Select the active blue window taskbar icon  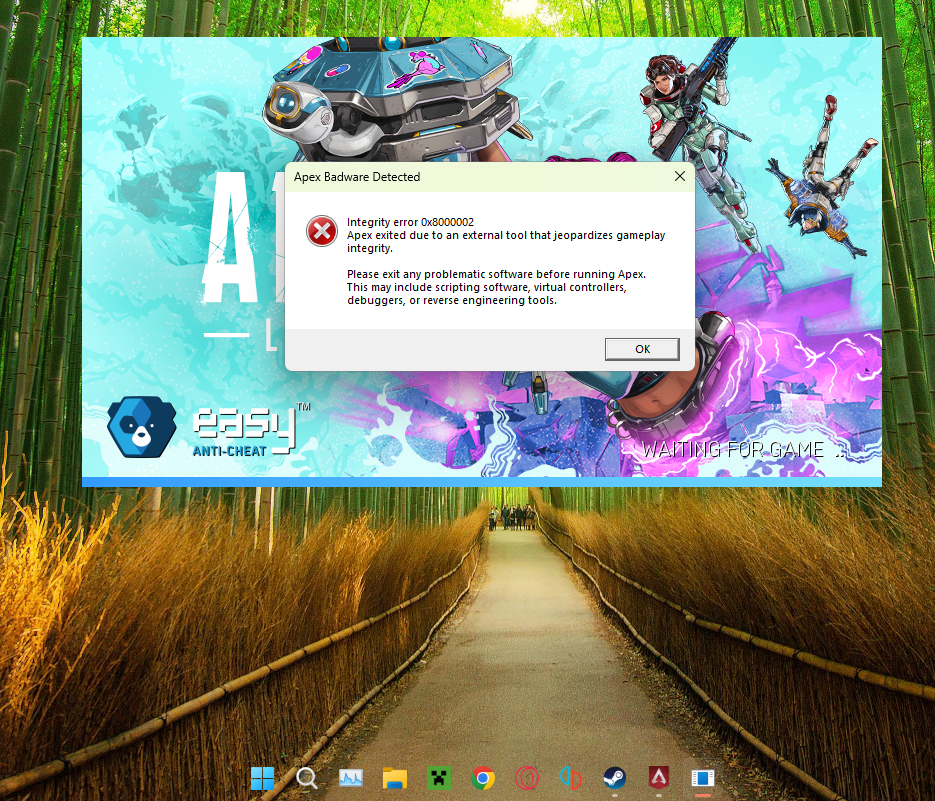point(702,778)
